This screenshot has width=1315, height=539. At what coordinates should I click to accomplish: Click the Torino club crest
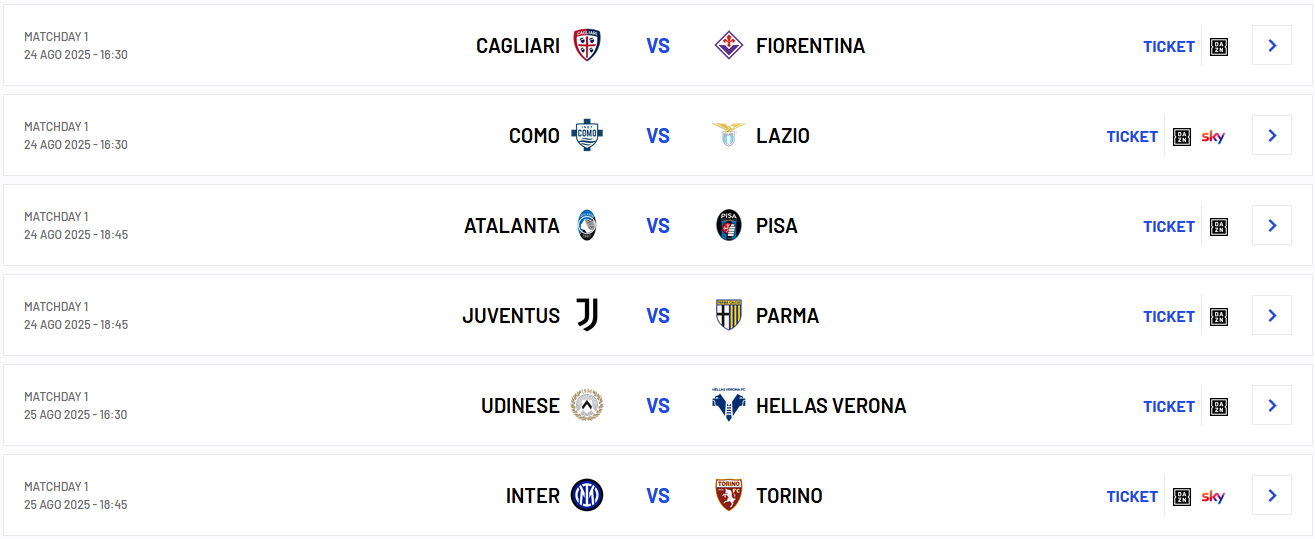coord(728,495)
